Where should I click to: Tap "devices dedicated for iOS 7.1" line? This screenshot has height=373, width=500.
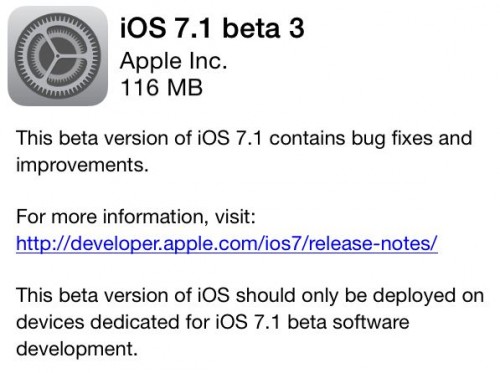point(148,322)
